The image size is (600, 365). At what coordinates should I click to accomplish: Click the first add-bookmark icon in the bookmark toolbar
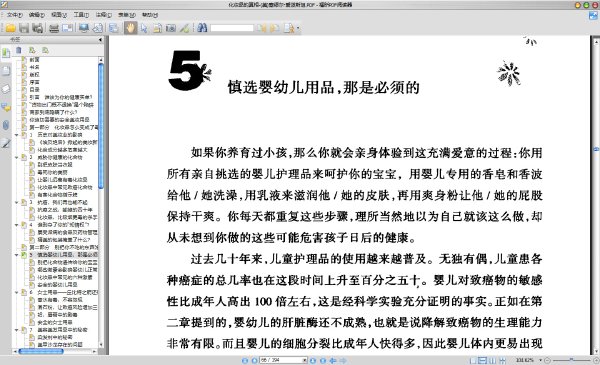(32, 50)
